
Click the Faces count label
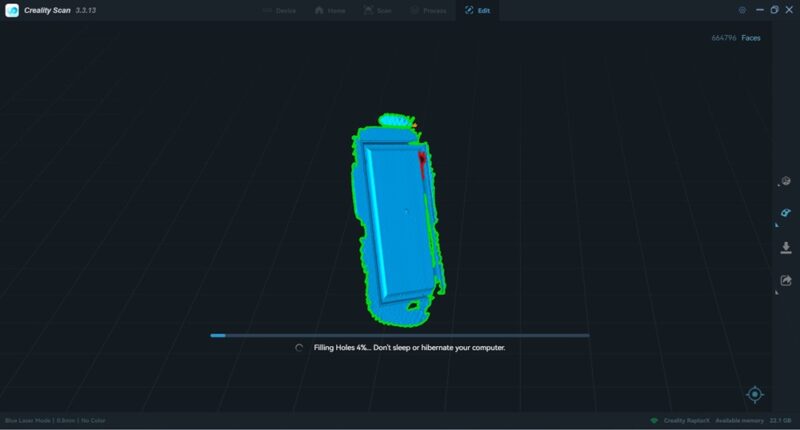point(750,38)
